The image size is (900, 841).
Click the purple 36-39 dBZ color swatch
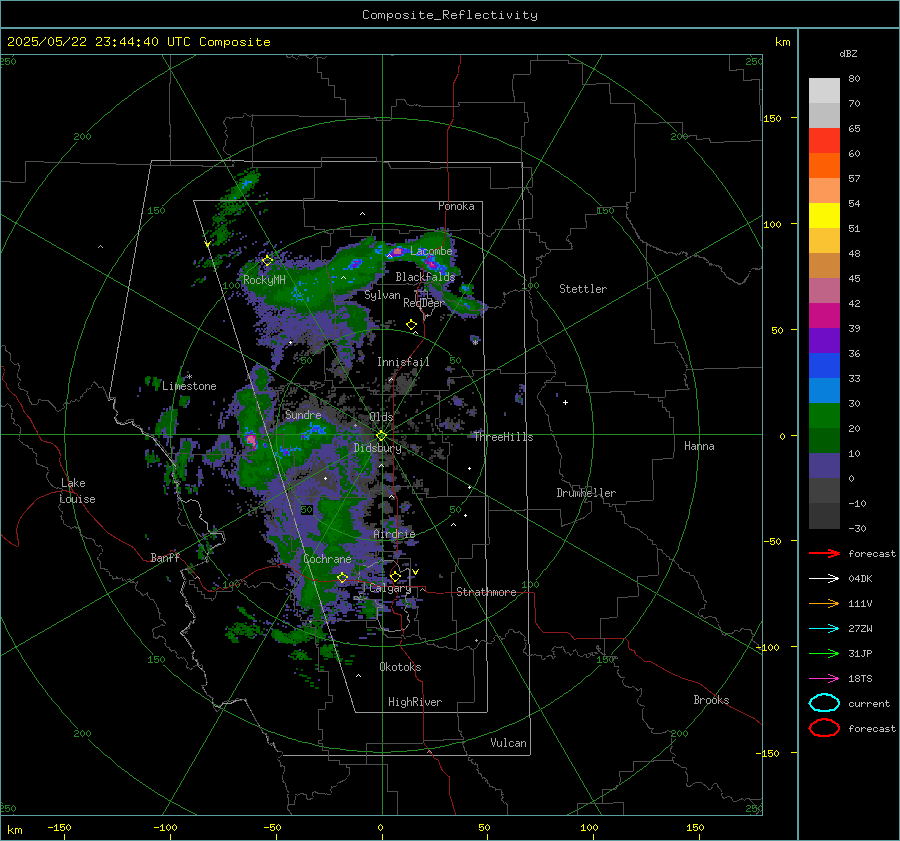coord(824,341)
